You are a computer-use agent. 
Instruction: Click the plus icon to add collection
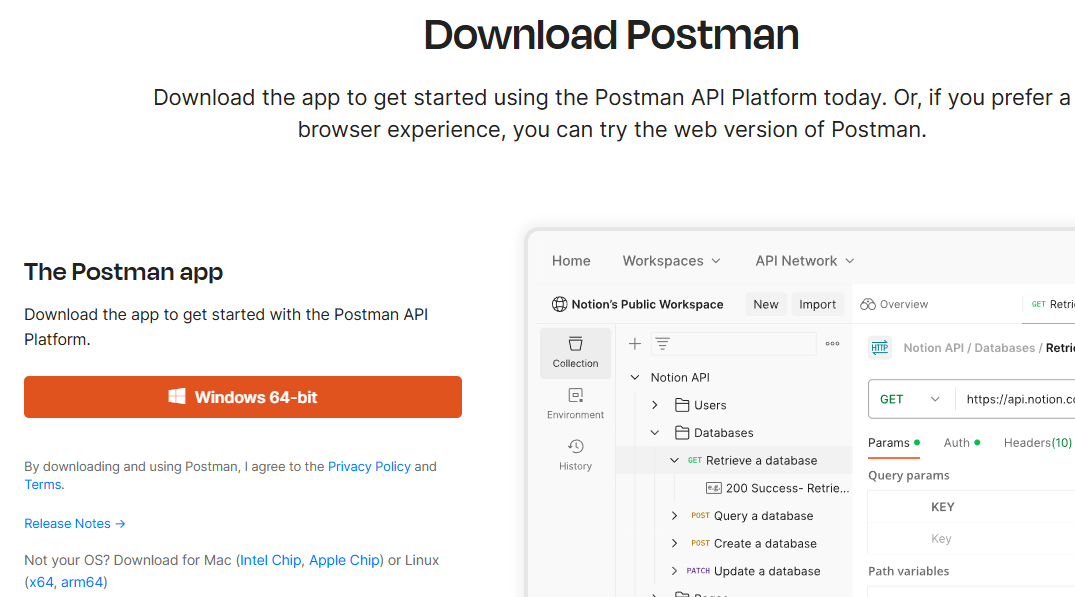[635, 344]
